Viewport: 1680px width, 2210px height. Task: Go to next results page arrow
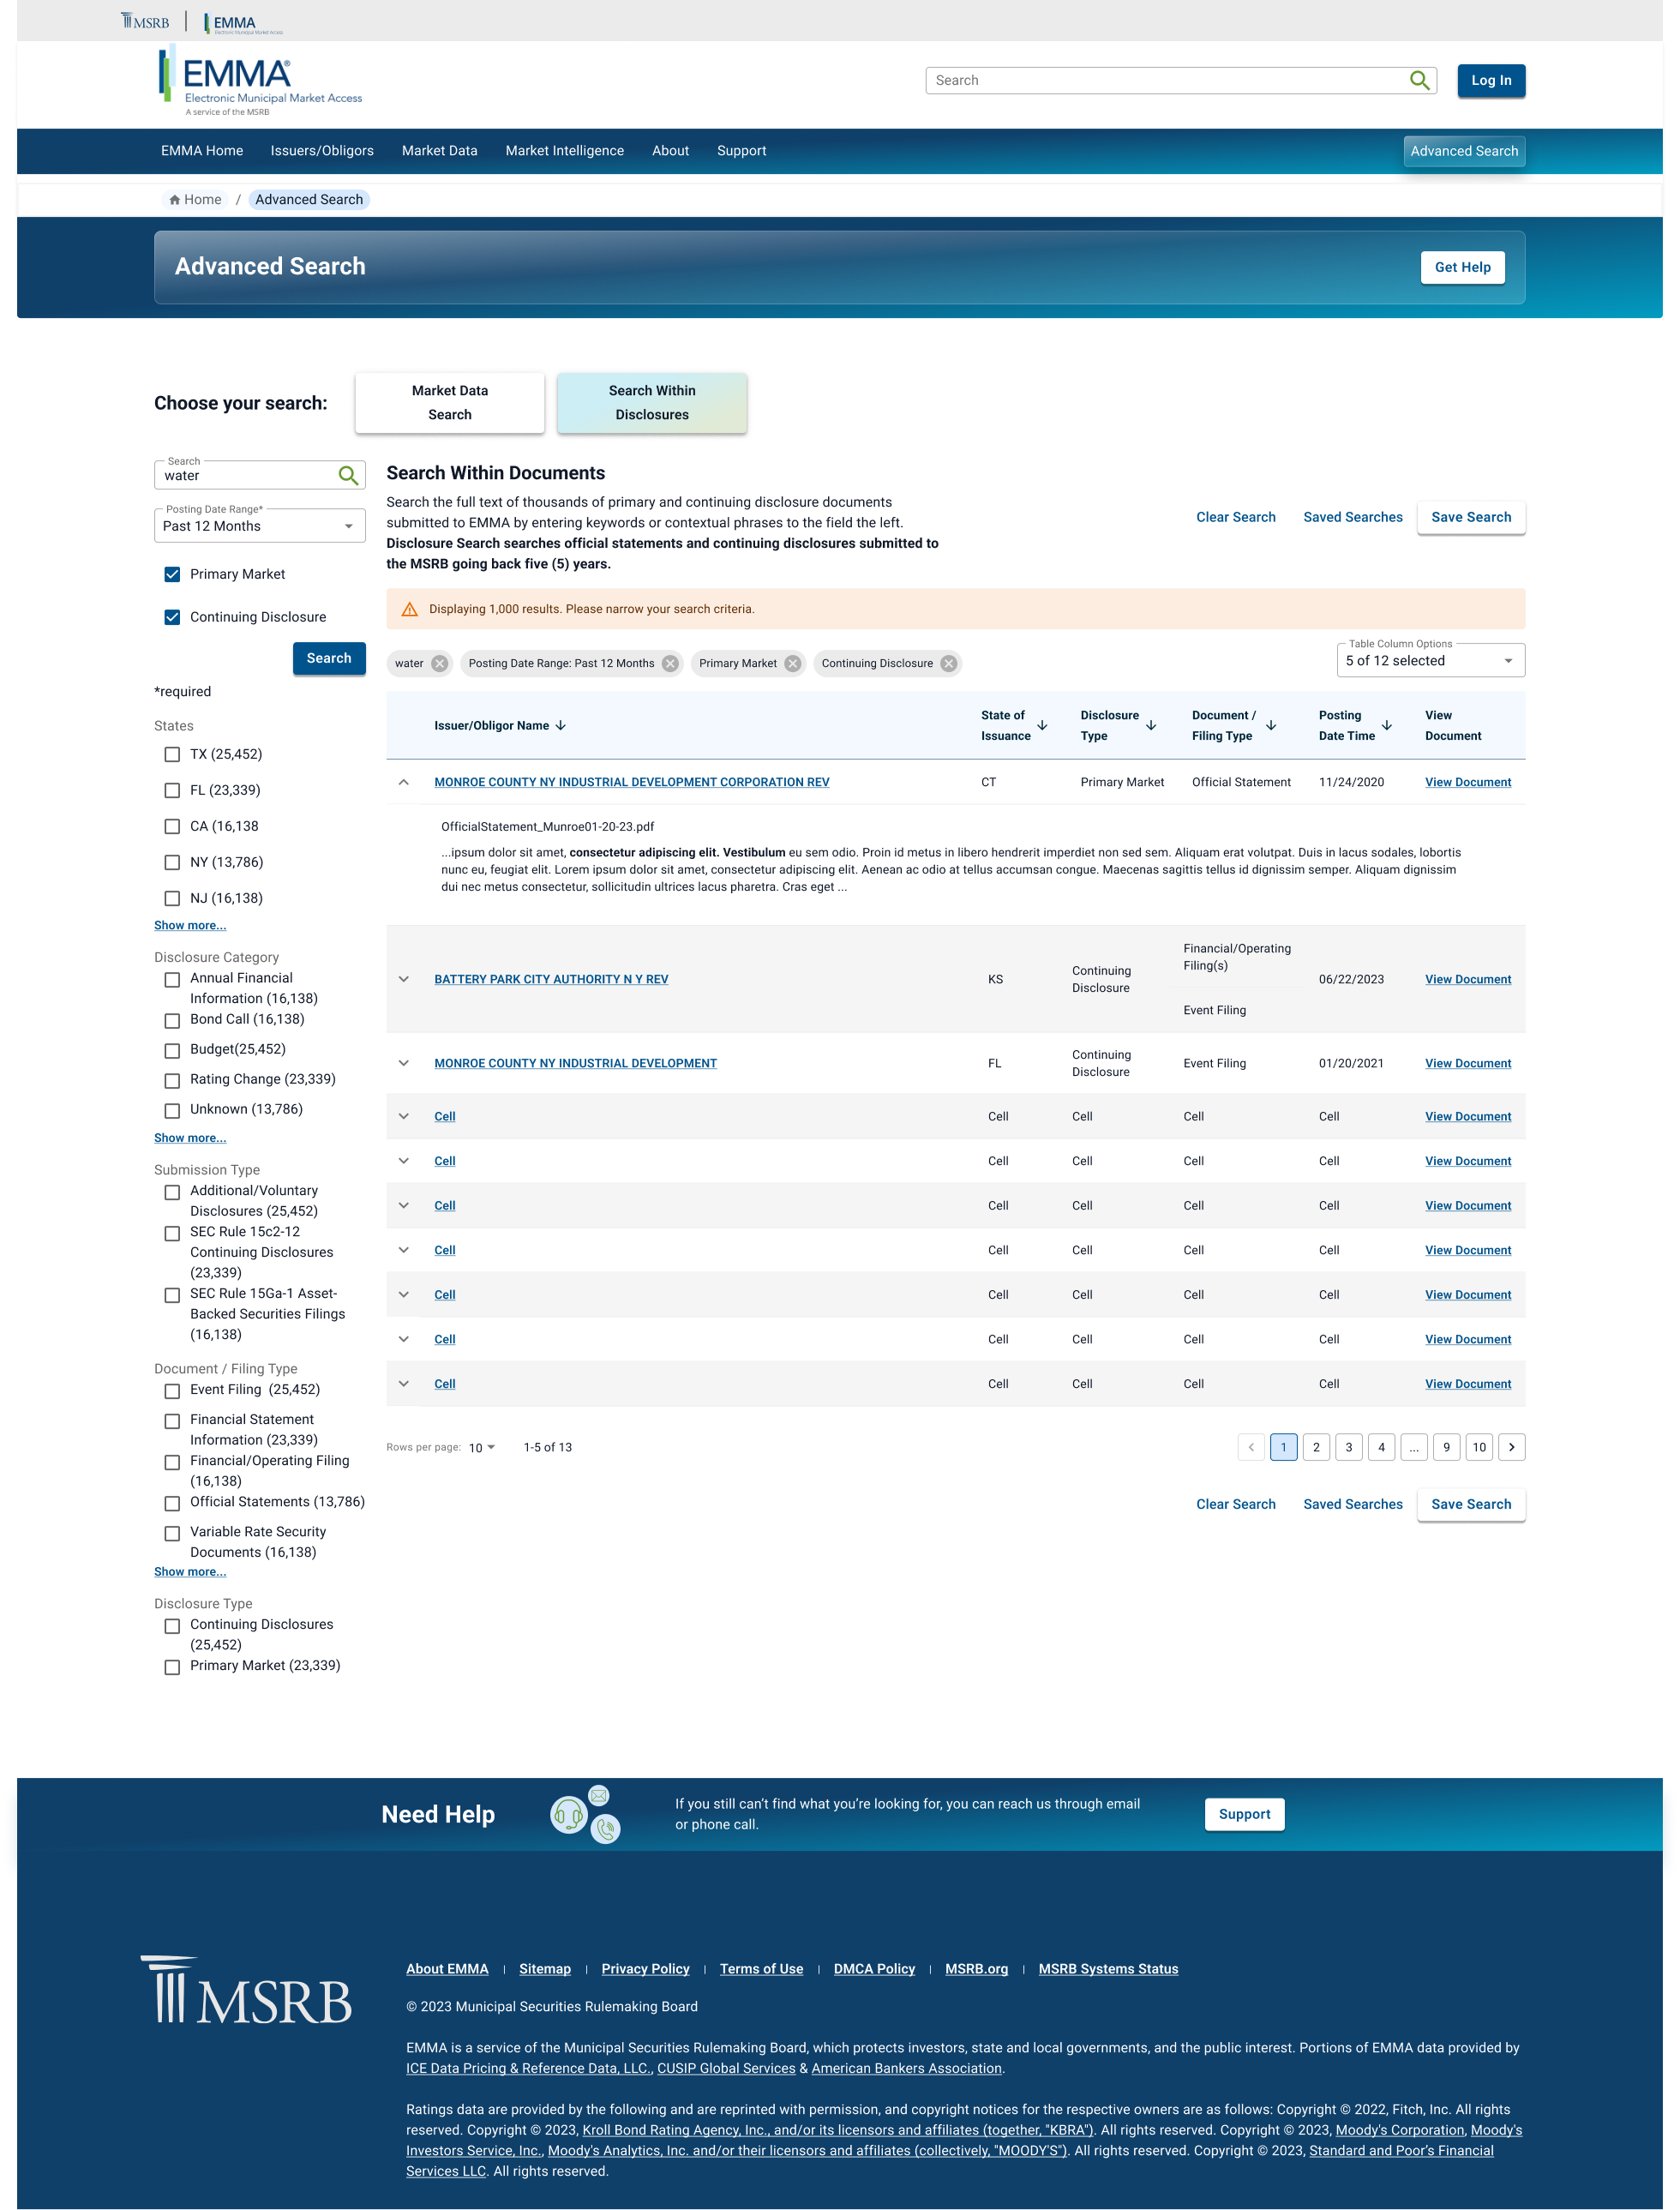pyautogui.click(x=1511, y=1447)
